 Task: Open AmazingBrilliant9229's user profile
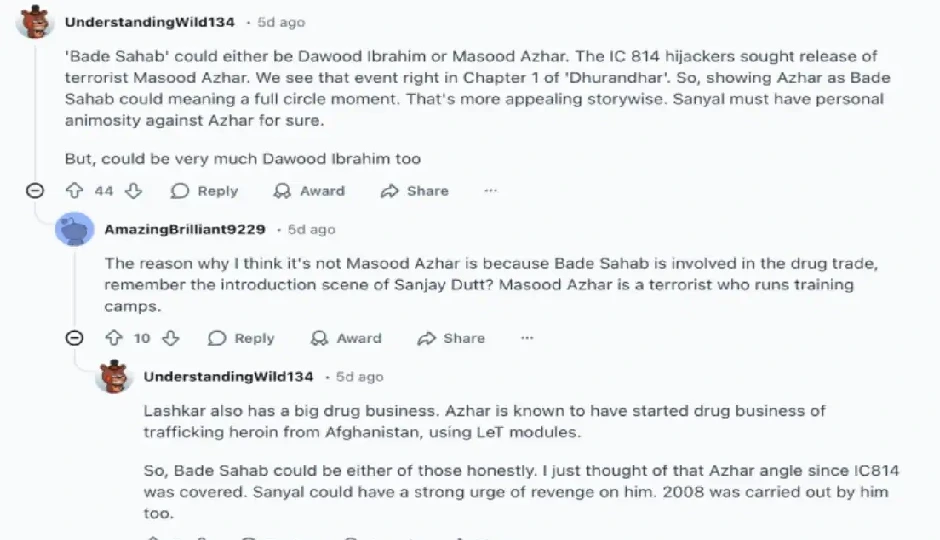pos(185,229)
